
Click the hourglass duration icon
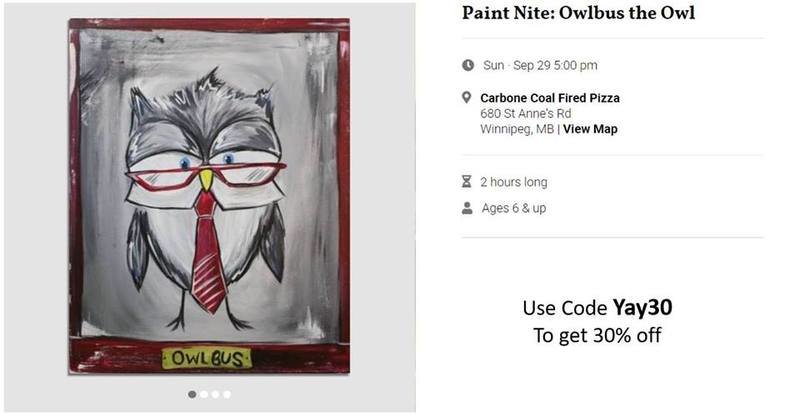pos(466,182)
